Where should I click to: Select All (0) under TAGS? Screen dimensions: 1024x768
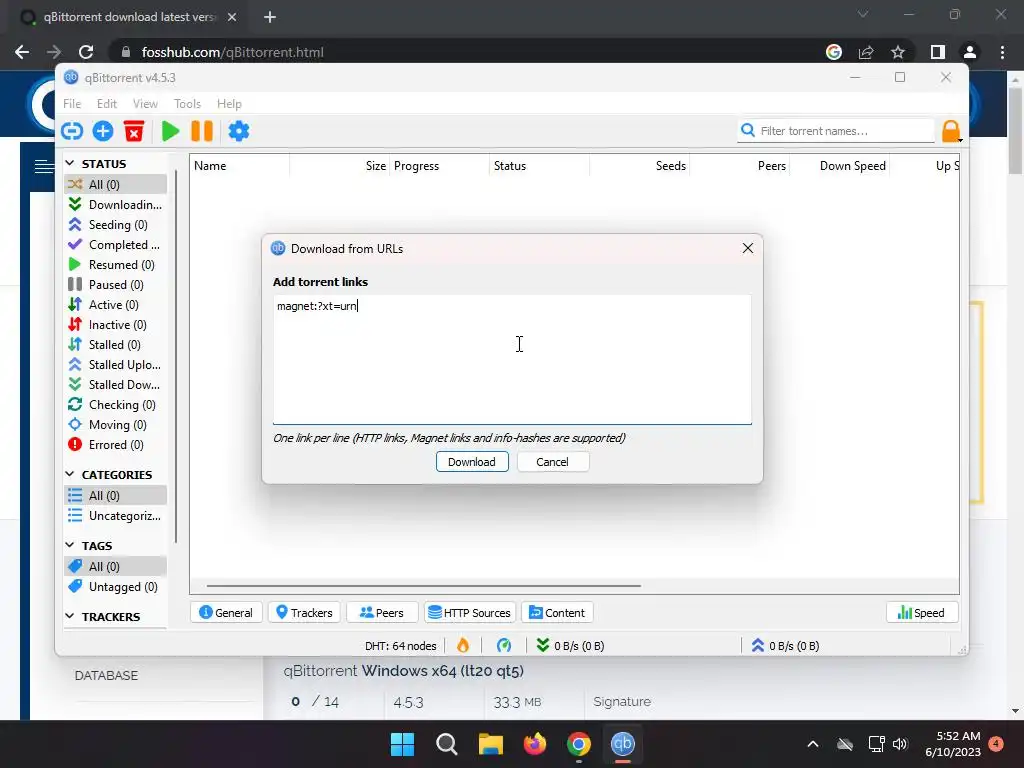[116, 566]
